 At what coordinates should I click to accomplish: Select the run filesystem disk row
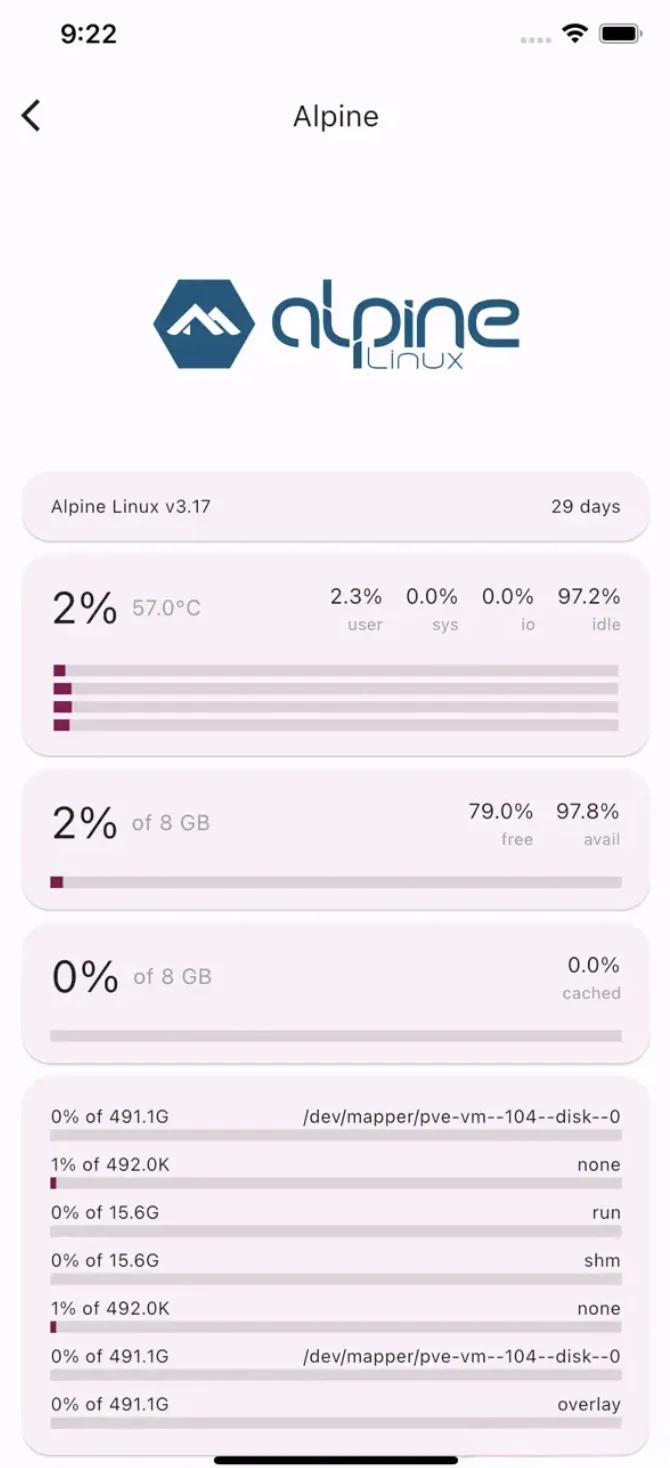pos(336,1220)
